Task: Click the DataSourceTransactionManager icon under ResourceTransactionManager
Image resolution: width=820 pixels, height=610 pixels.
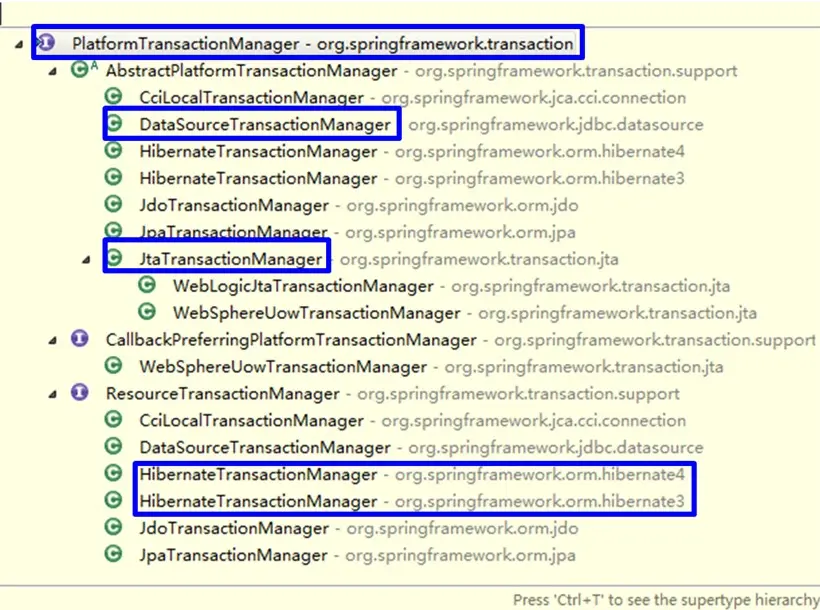Action: tap(113, 446)
